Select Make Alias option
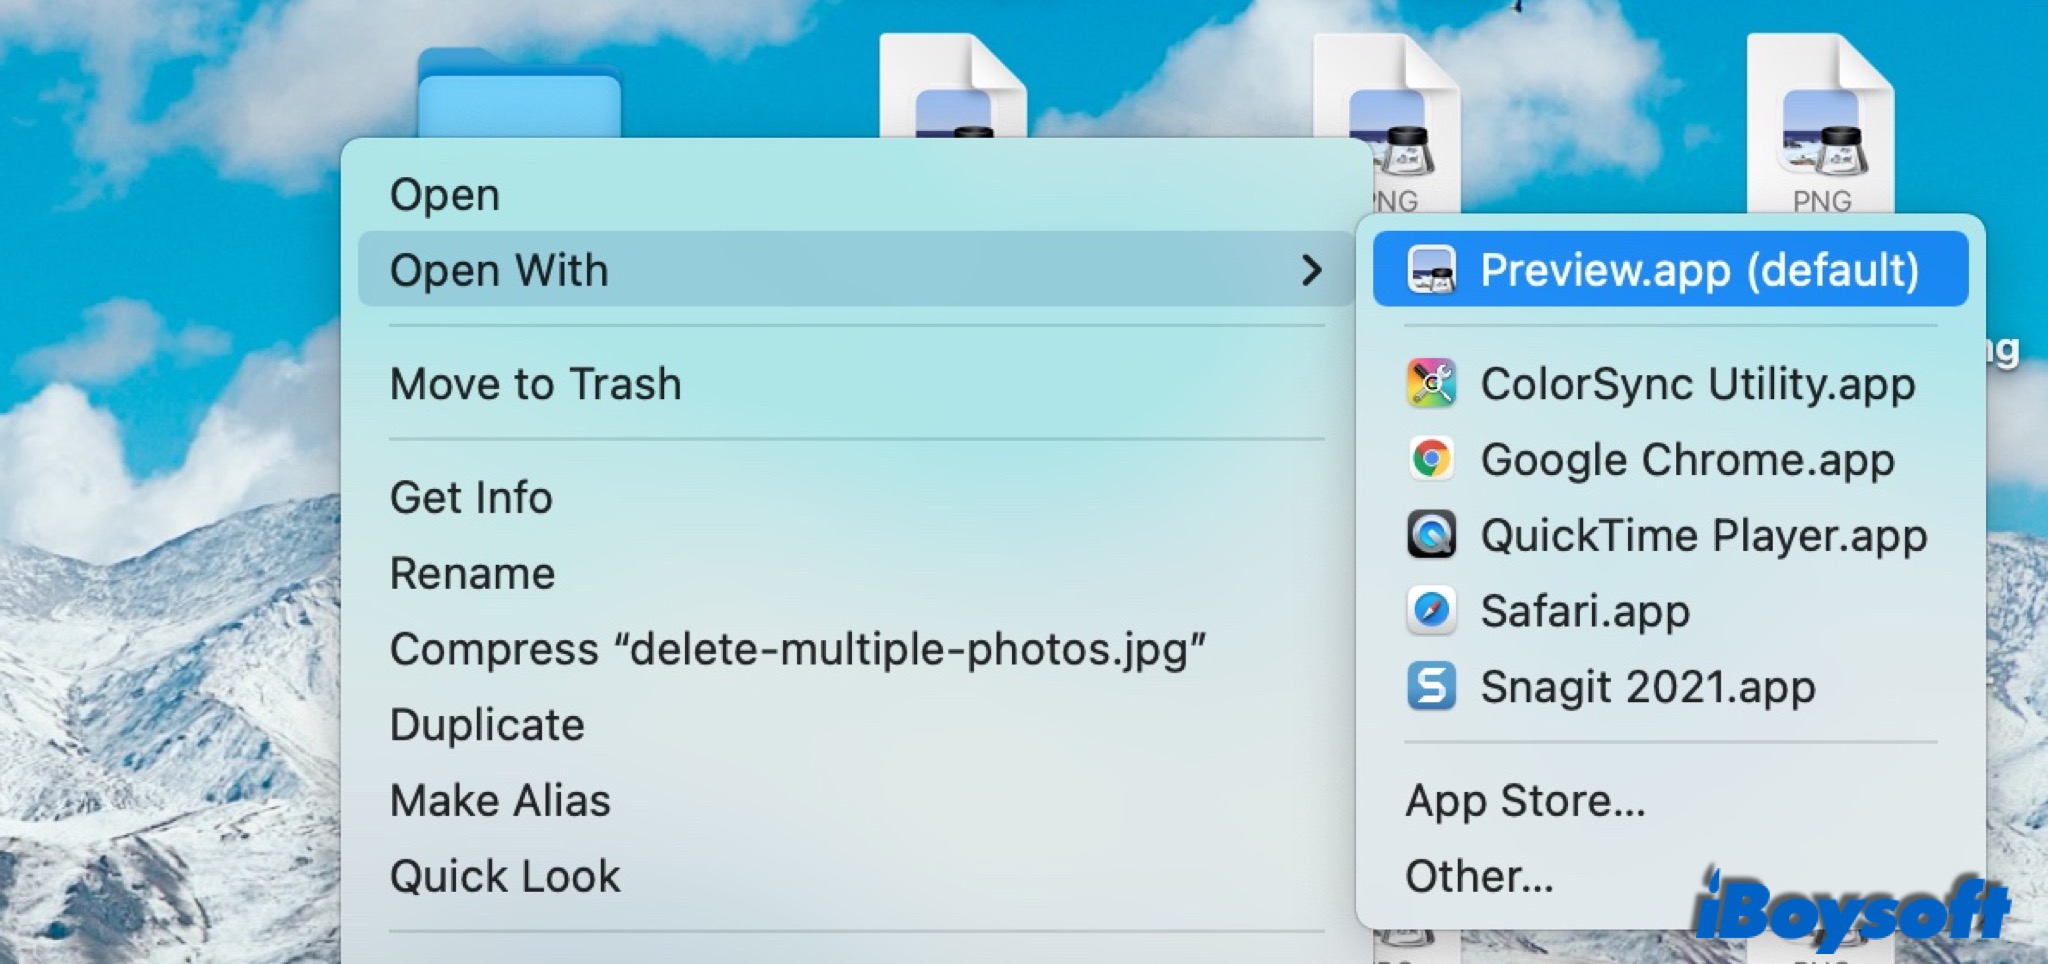This screenshot has width=2048, height=964. 500,801
